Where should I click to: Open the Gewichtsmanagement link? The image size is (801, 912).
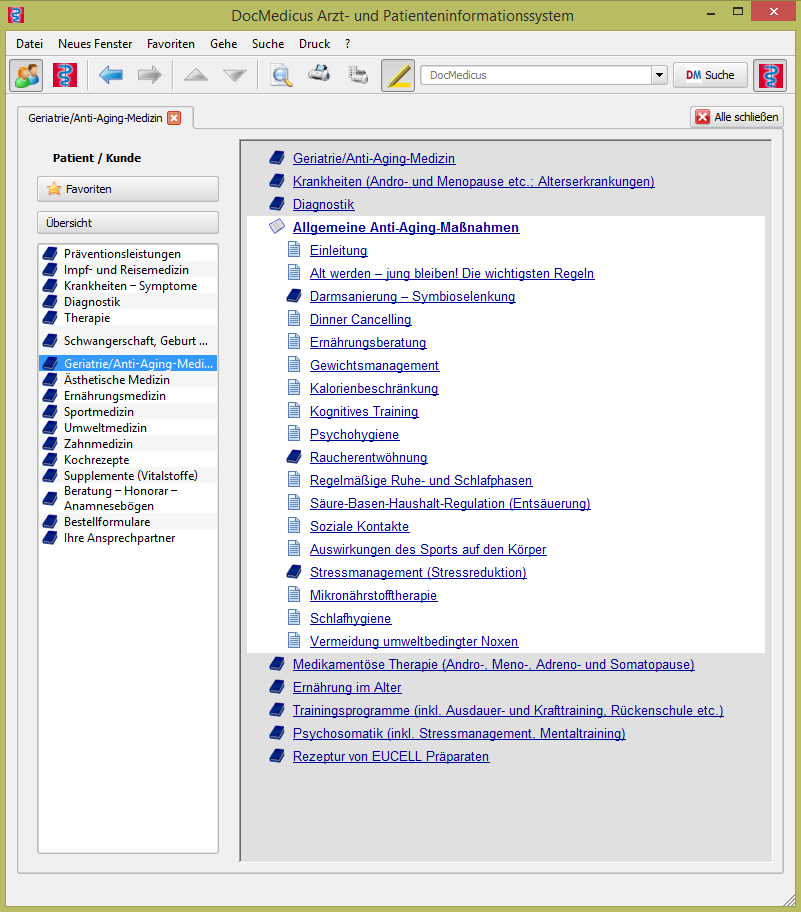click(374, 365)
